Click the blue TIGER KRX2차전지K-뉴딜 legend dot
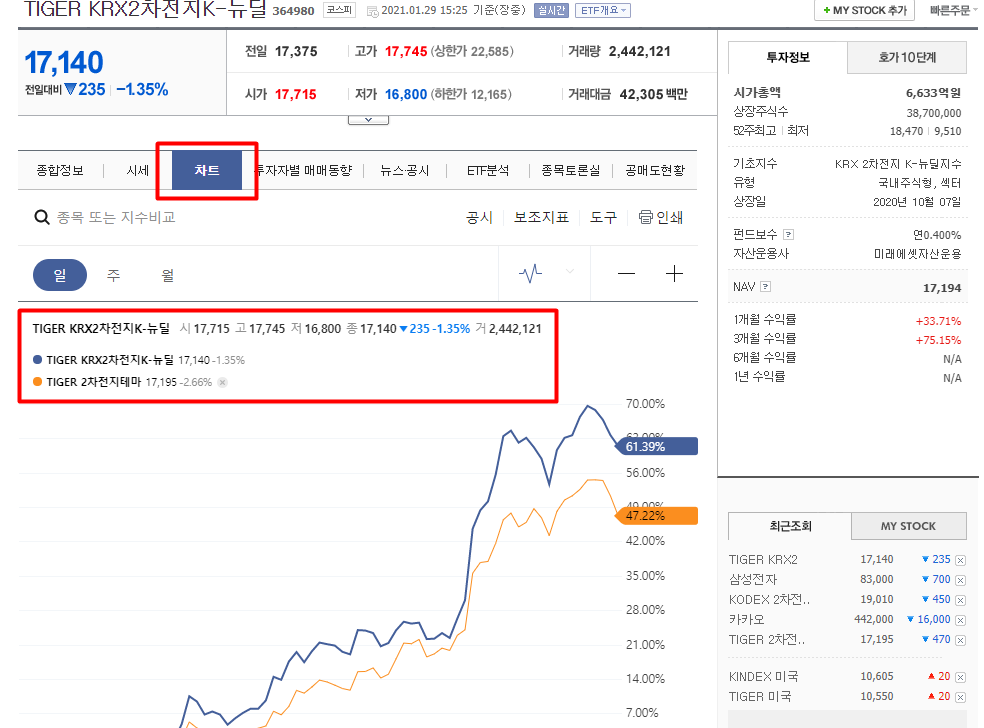The width and height of the screenshot is (984, 728). [x=38, y=360]
